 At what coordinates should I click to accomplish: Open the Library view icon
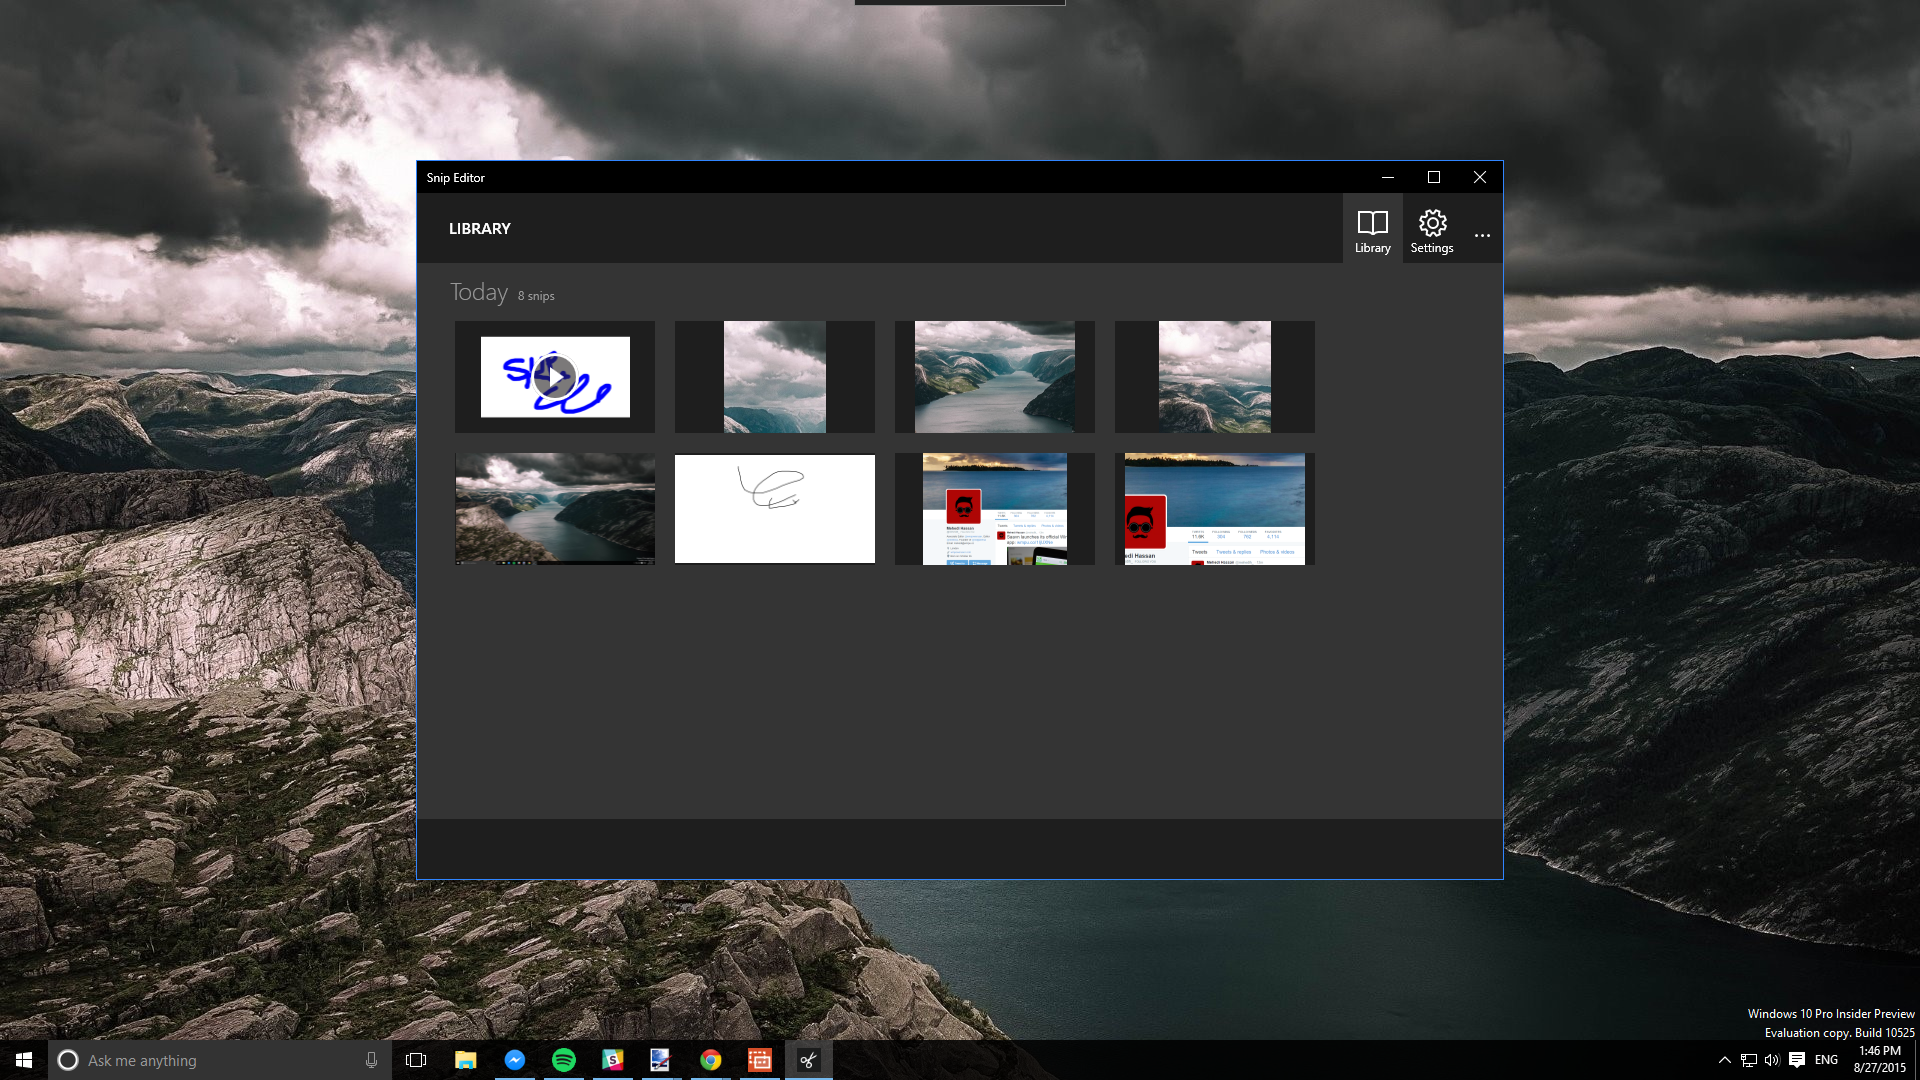click(x=1372, y=230)
